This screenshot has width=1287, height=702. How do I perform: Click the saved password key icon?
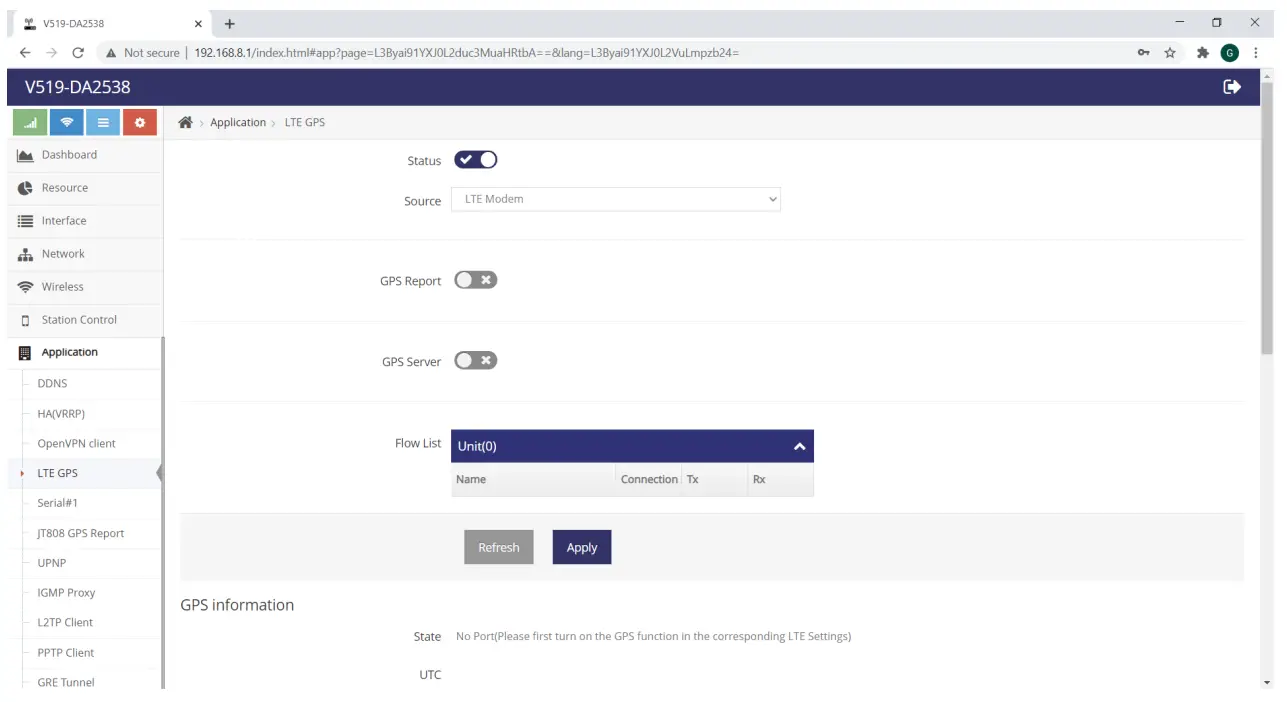1144,53
